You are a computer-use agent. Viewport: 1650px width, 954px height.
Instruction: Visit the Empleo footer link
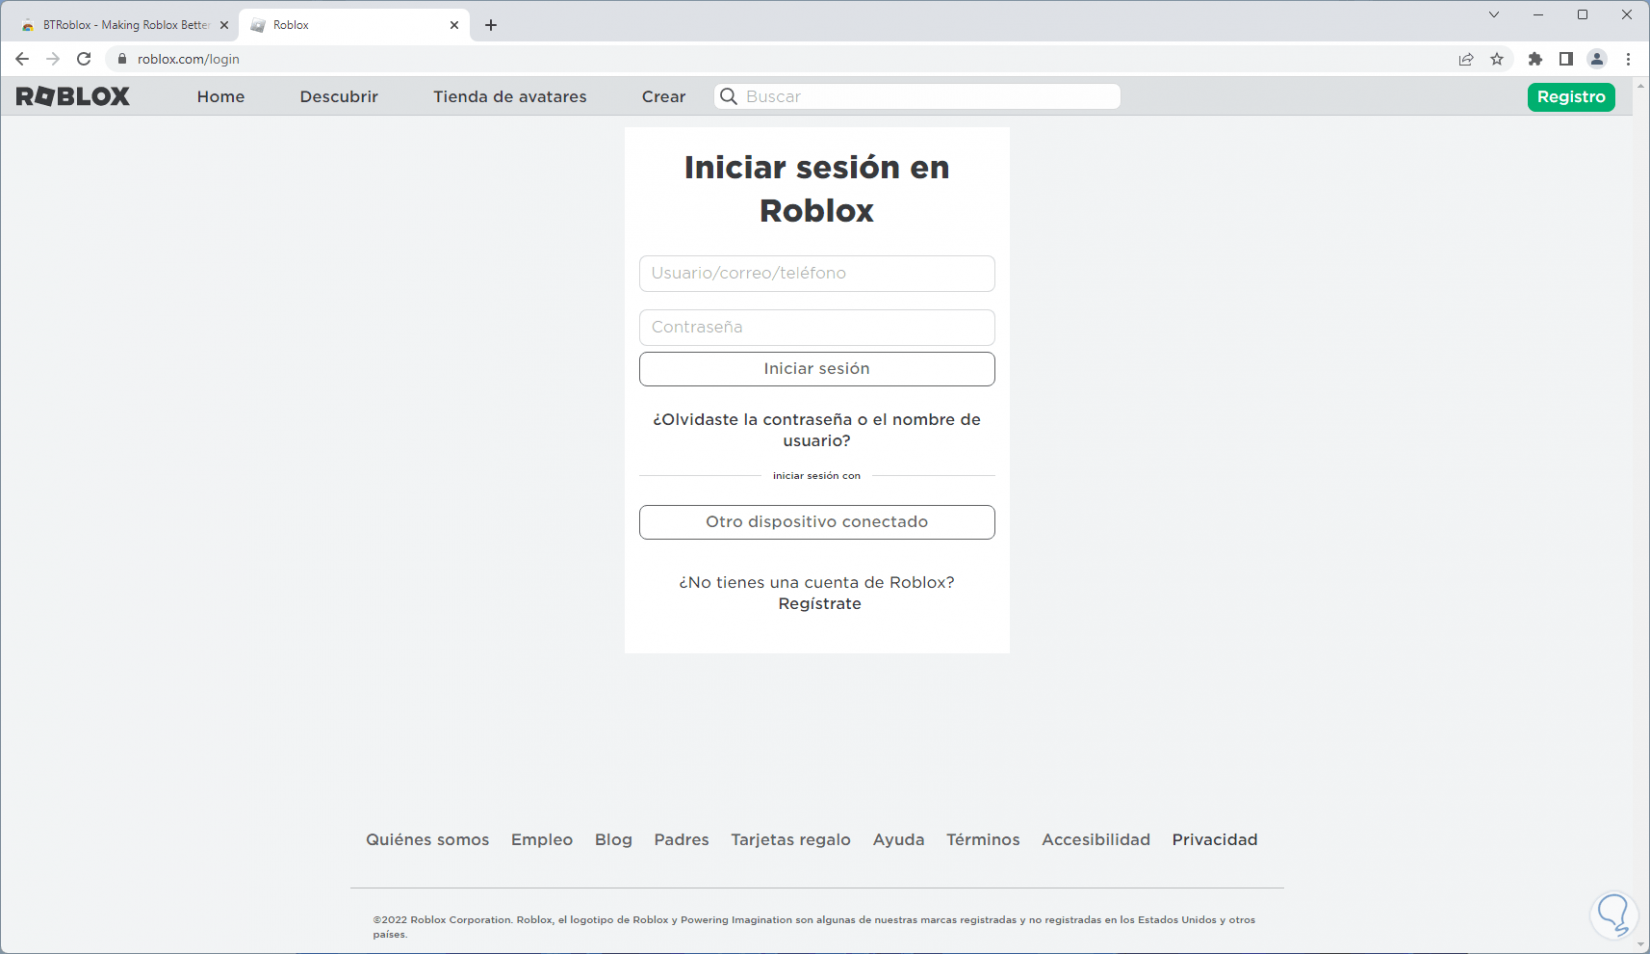542,840
